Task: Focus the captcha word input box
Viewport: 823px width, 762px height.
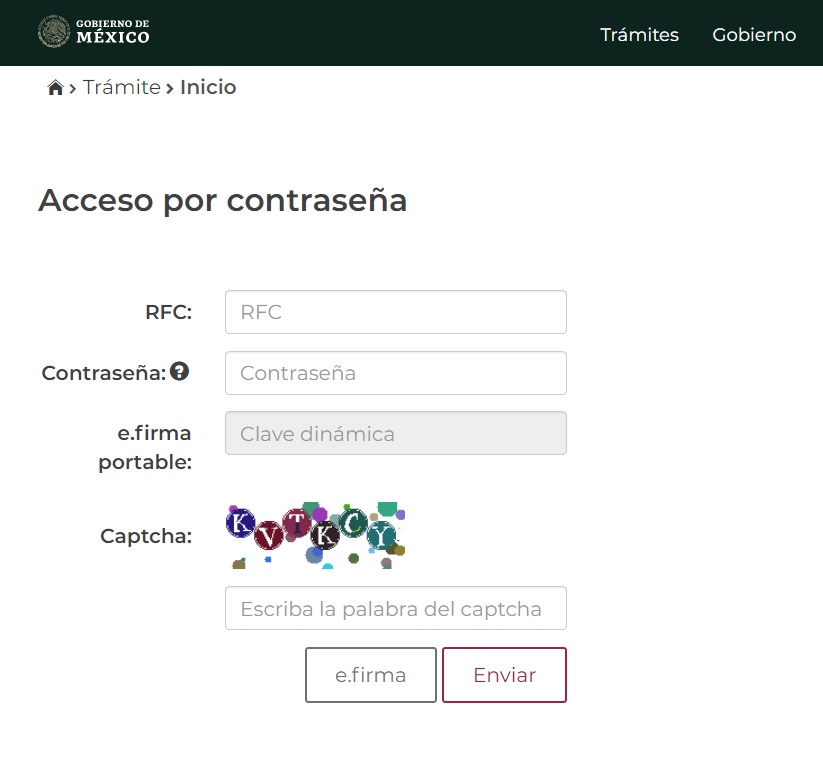Action: 395,608
